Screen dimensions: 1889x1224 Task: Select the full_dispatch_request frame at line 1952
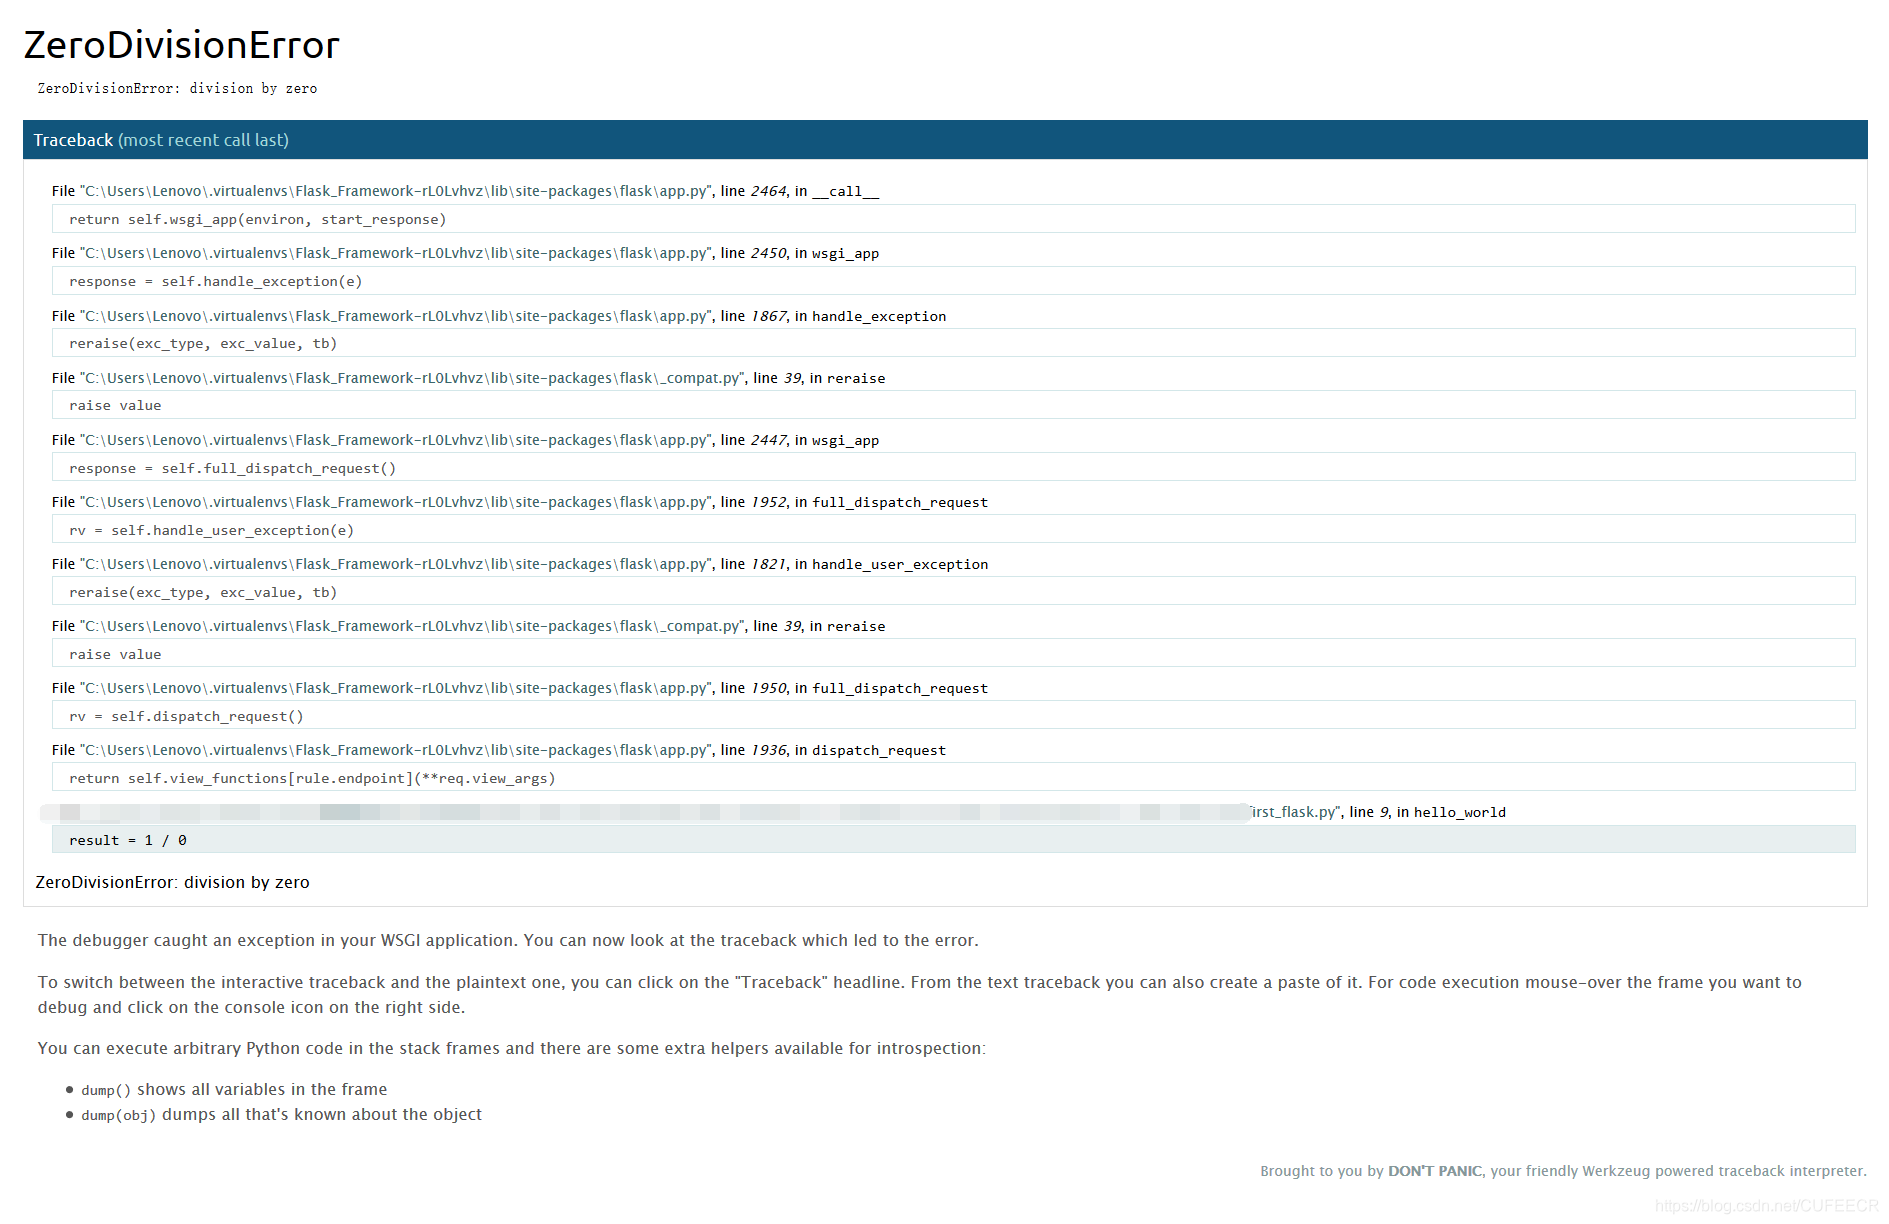coord(520,502)
